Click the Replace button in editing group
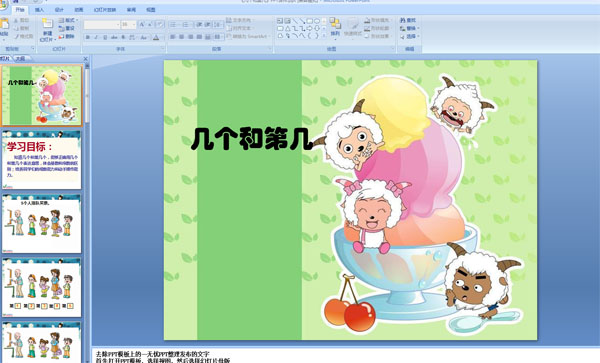 pyautogui.click(x=409, y=28)
